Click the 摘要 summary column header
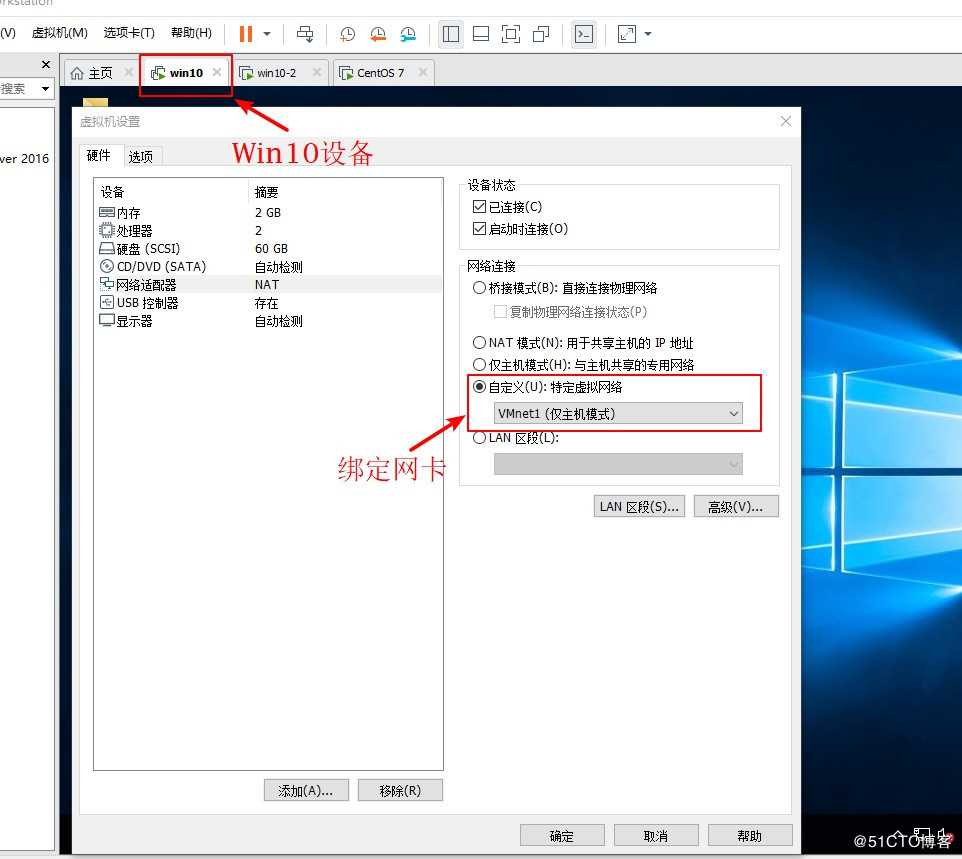 (266, 192)
